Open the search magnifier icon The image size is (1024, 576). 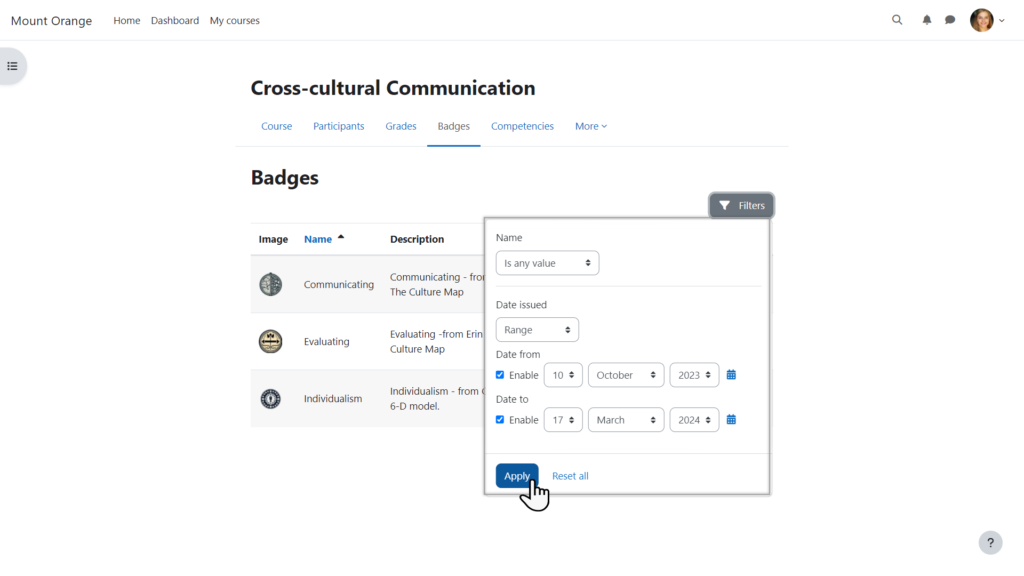point(897,20)
